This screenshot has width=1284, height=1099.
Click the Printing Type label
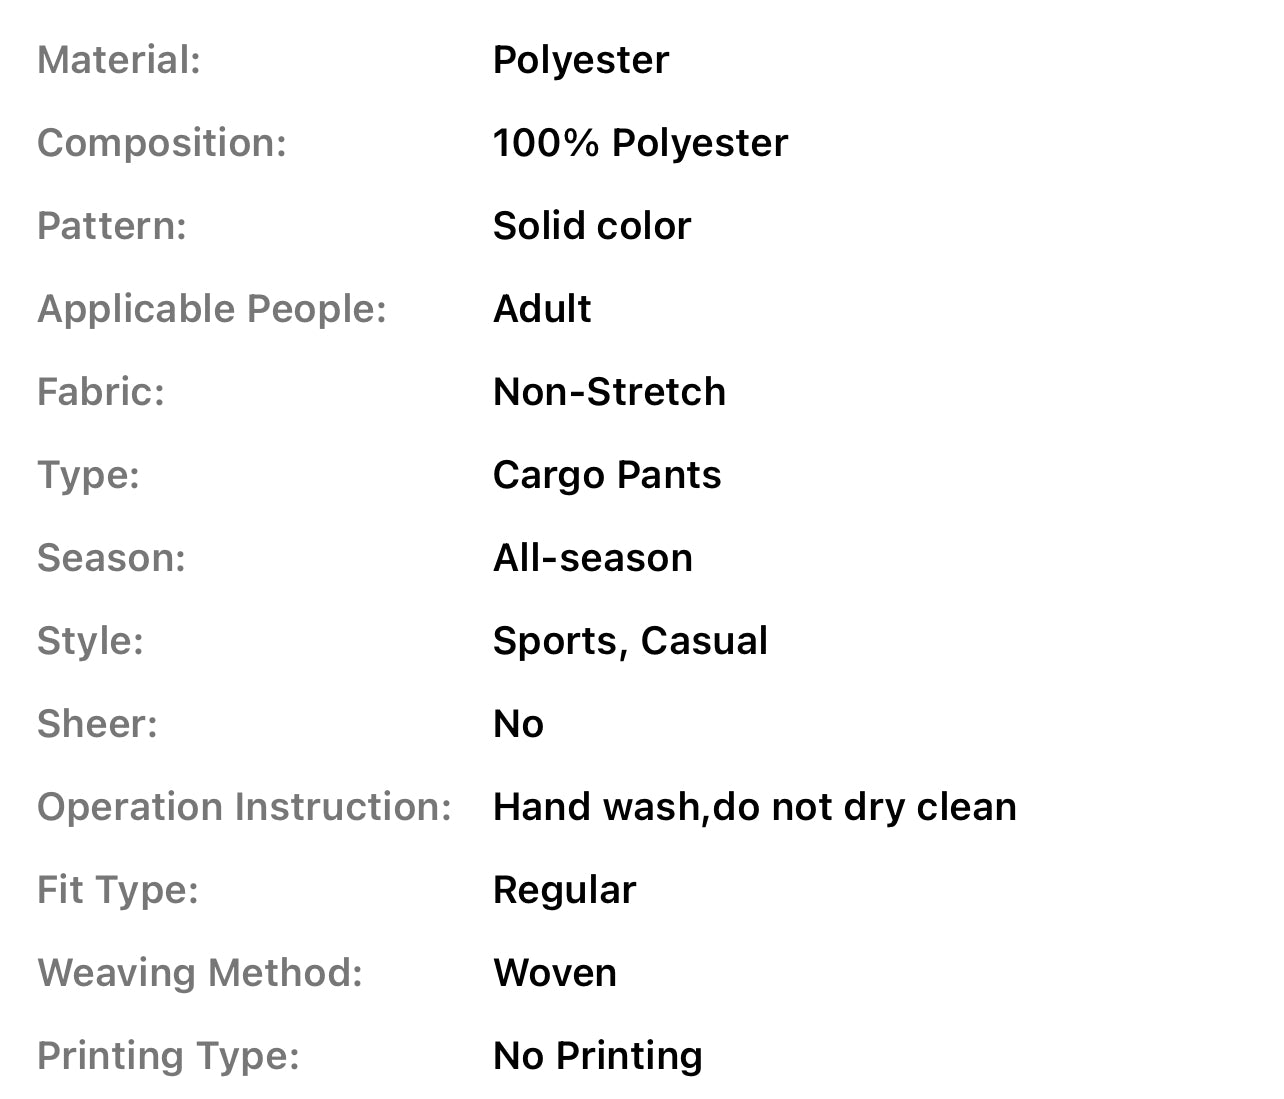tap(169, 1056)
